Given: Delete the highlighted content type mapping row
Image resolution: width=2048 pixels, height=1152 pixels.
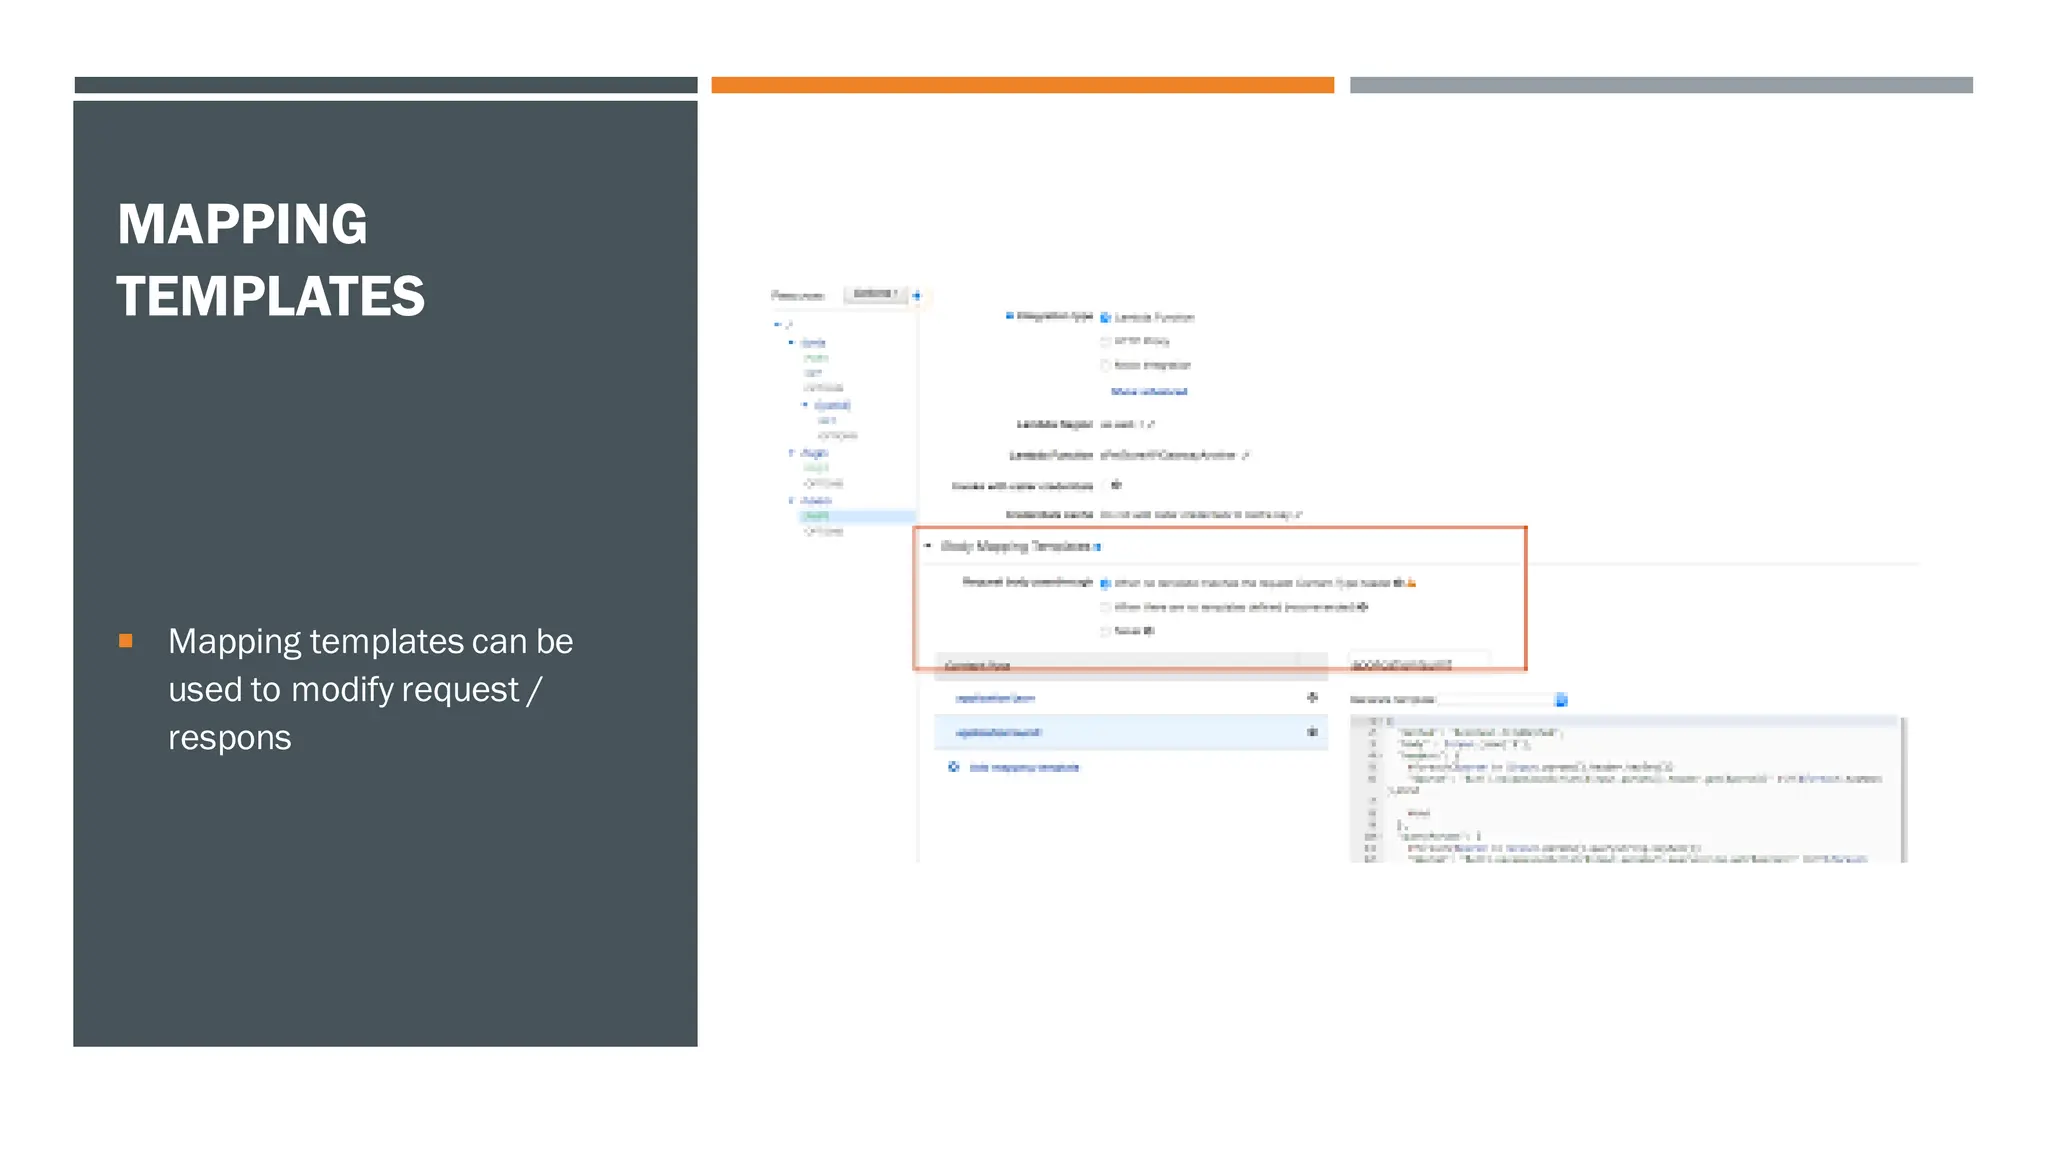Looking at the screenshot, I should (x=1312, y=732).
